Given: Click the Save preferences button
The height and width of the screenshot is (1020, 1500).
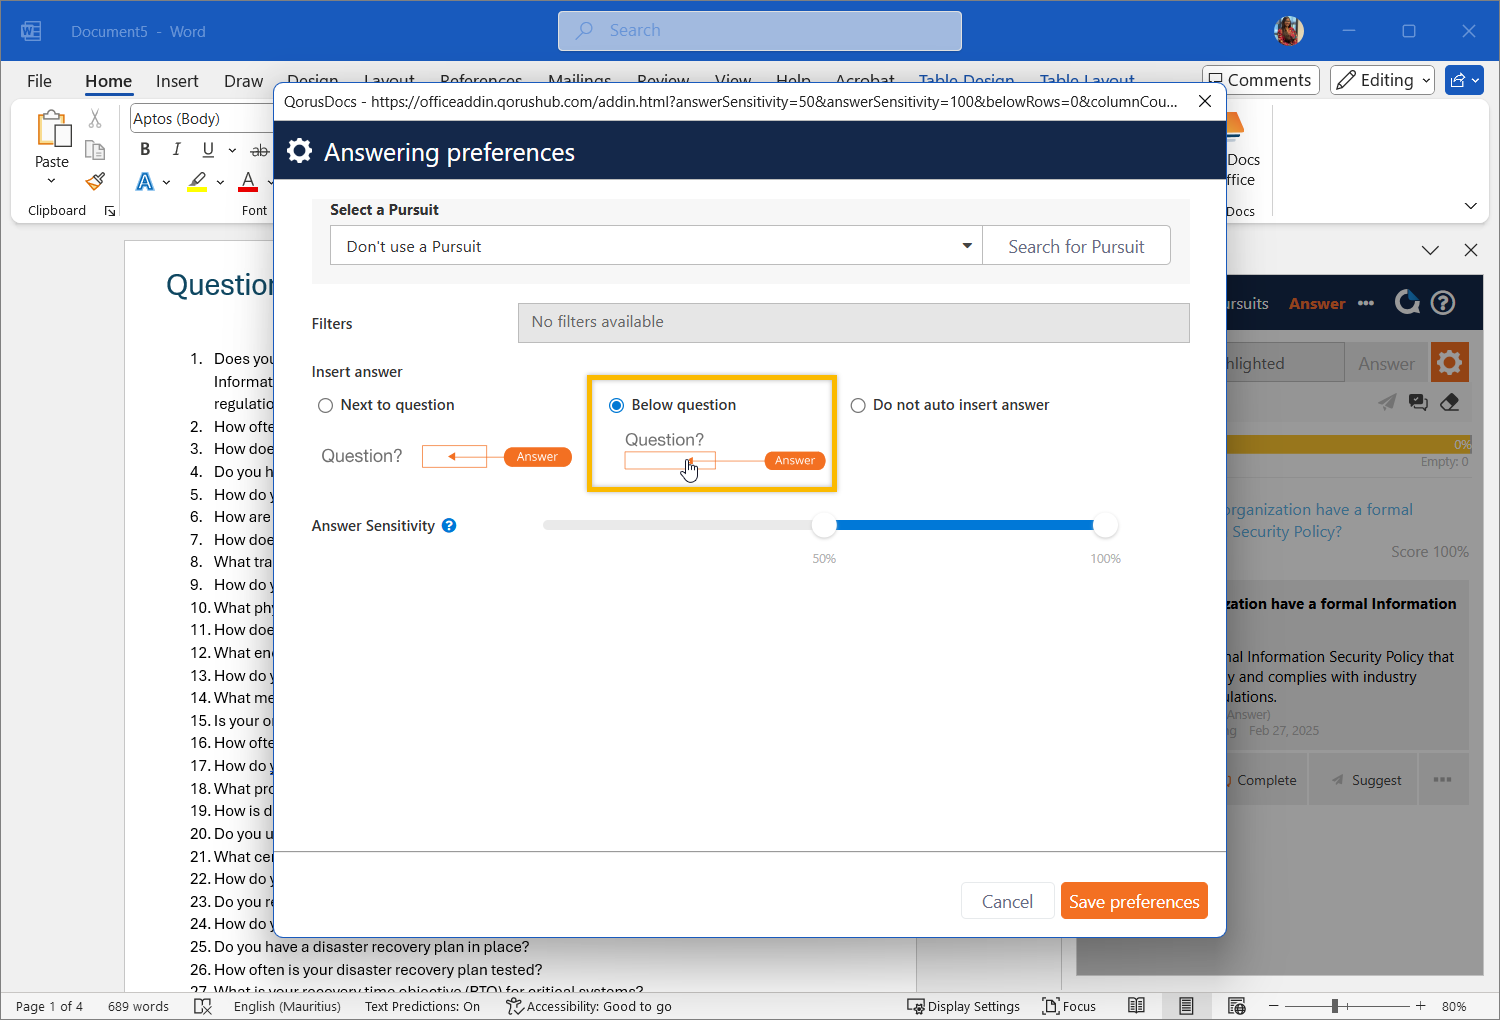Looking at the screenshot, I should (x=1133, y=901).
